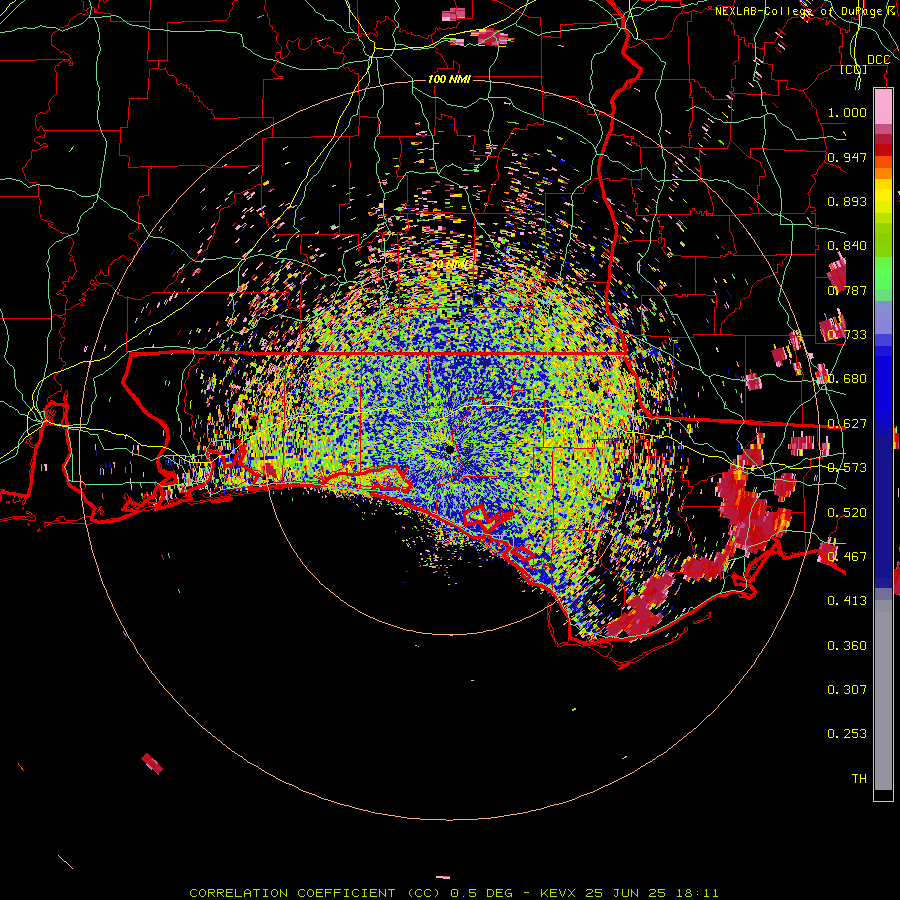Click the Correlation Coefficient caption at bottom
The height and width of the screenshot is (900, 900).
(453, 893)
